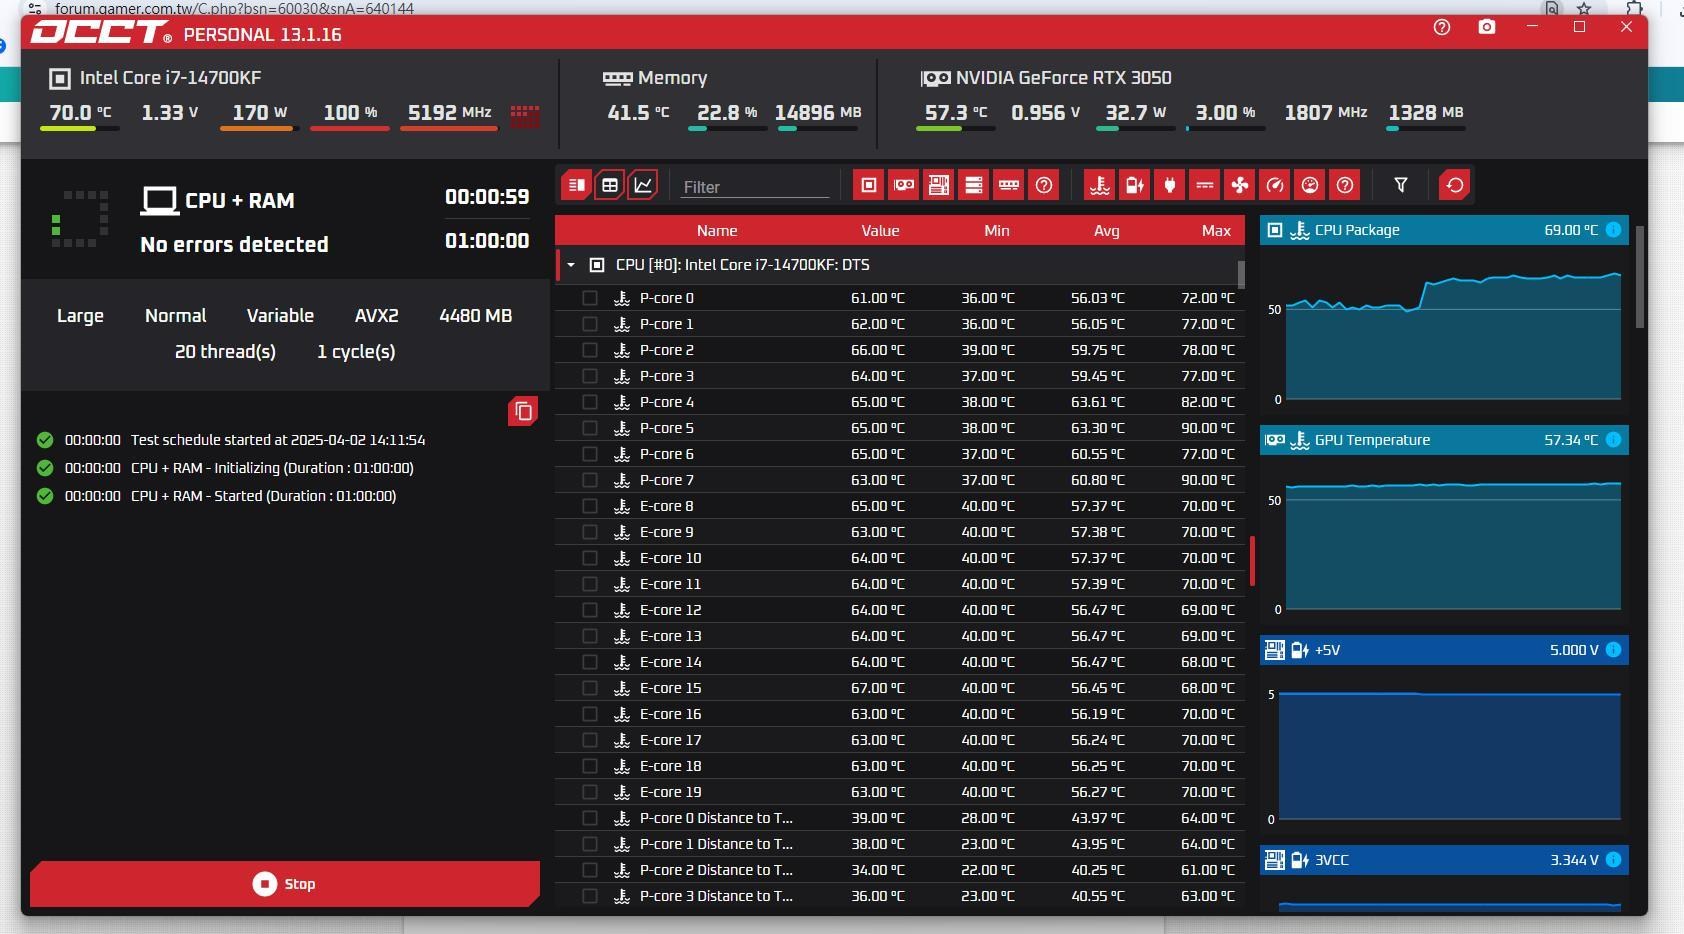The height and width of the screenshot is (934, 1684).
Task: Check the E-core 19 checkbox
Action: pyautogui.click(x=590, y=792)
